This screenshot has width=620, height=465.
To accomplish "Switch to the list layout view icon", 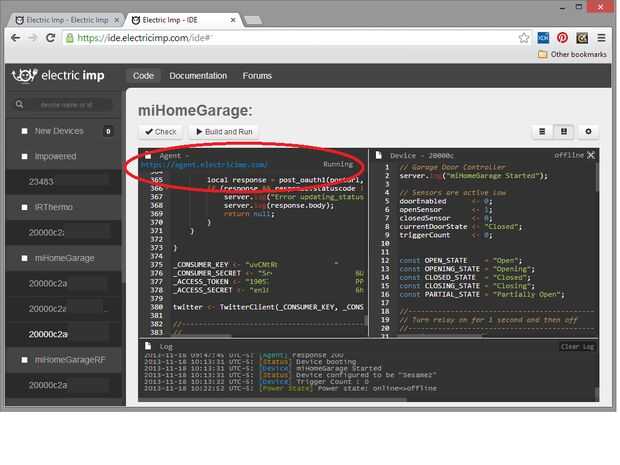I will [x=542, y=131].
